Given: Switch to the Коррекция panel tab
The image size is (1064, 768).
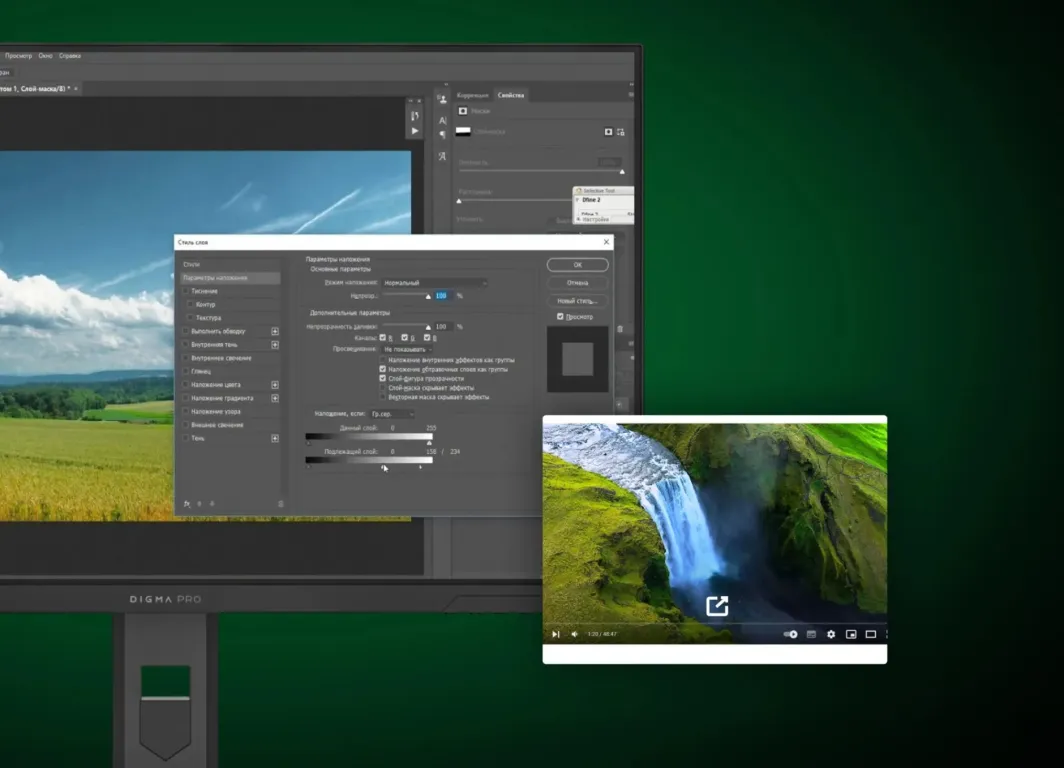Looking at the screenshot, I should (x=472, y=95).
